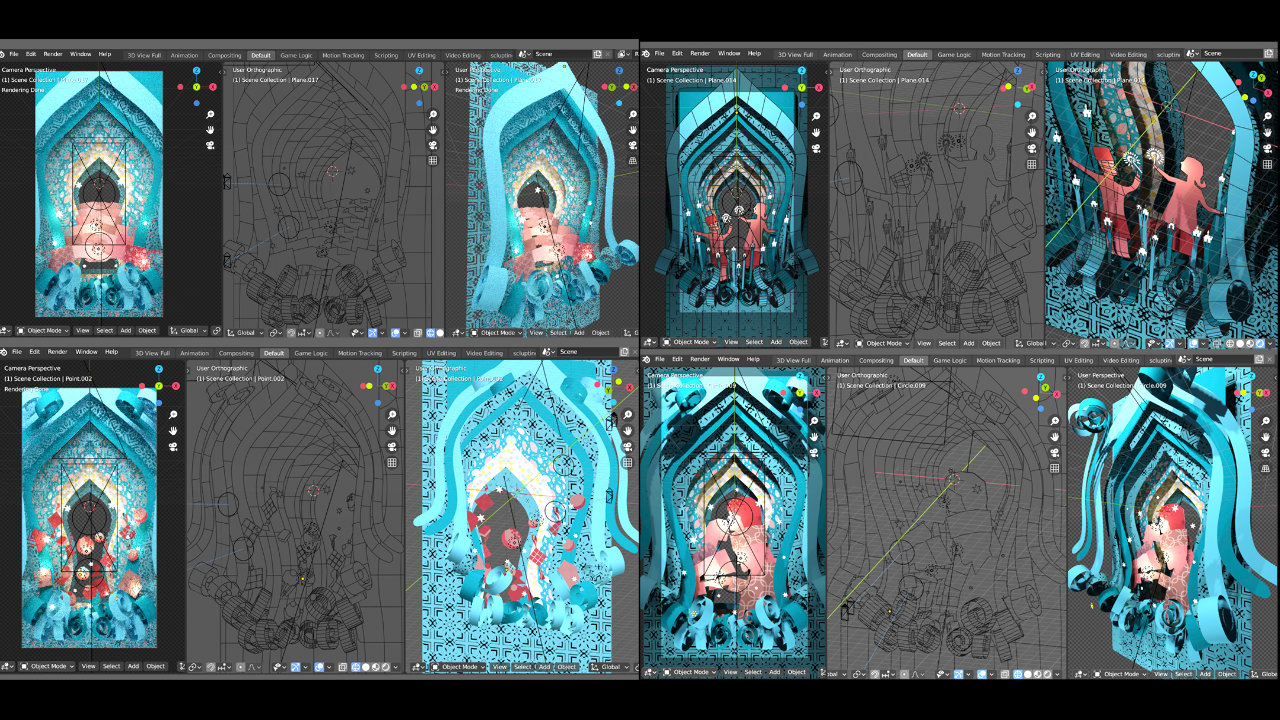Image resolution: width=1280 pixels, height=720 pixels.
Task: Open the Render menu in the bottom-left window
Action: (58, 352)
